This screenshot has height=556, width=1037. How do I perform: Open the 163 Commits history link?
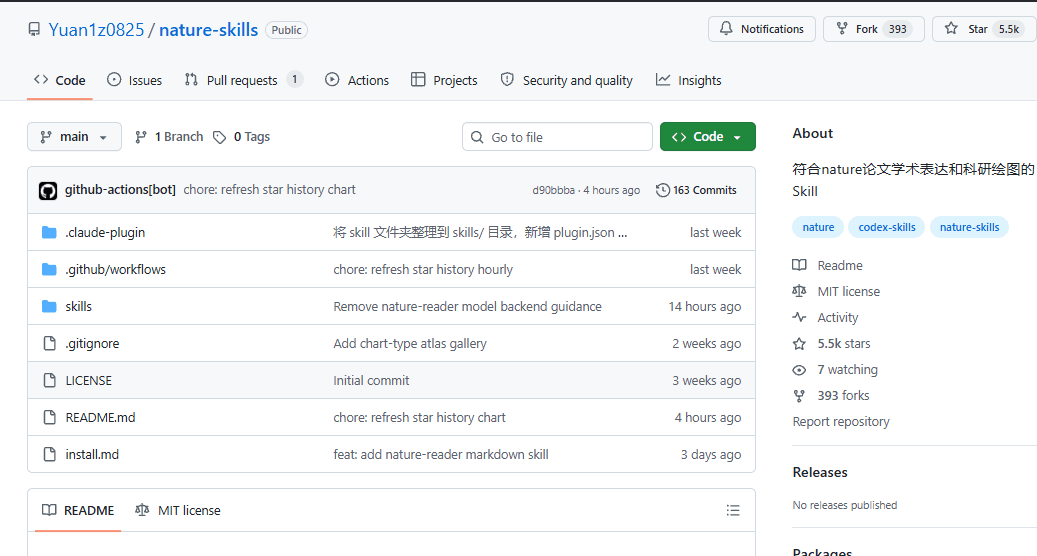(x=696, y=190)
